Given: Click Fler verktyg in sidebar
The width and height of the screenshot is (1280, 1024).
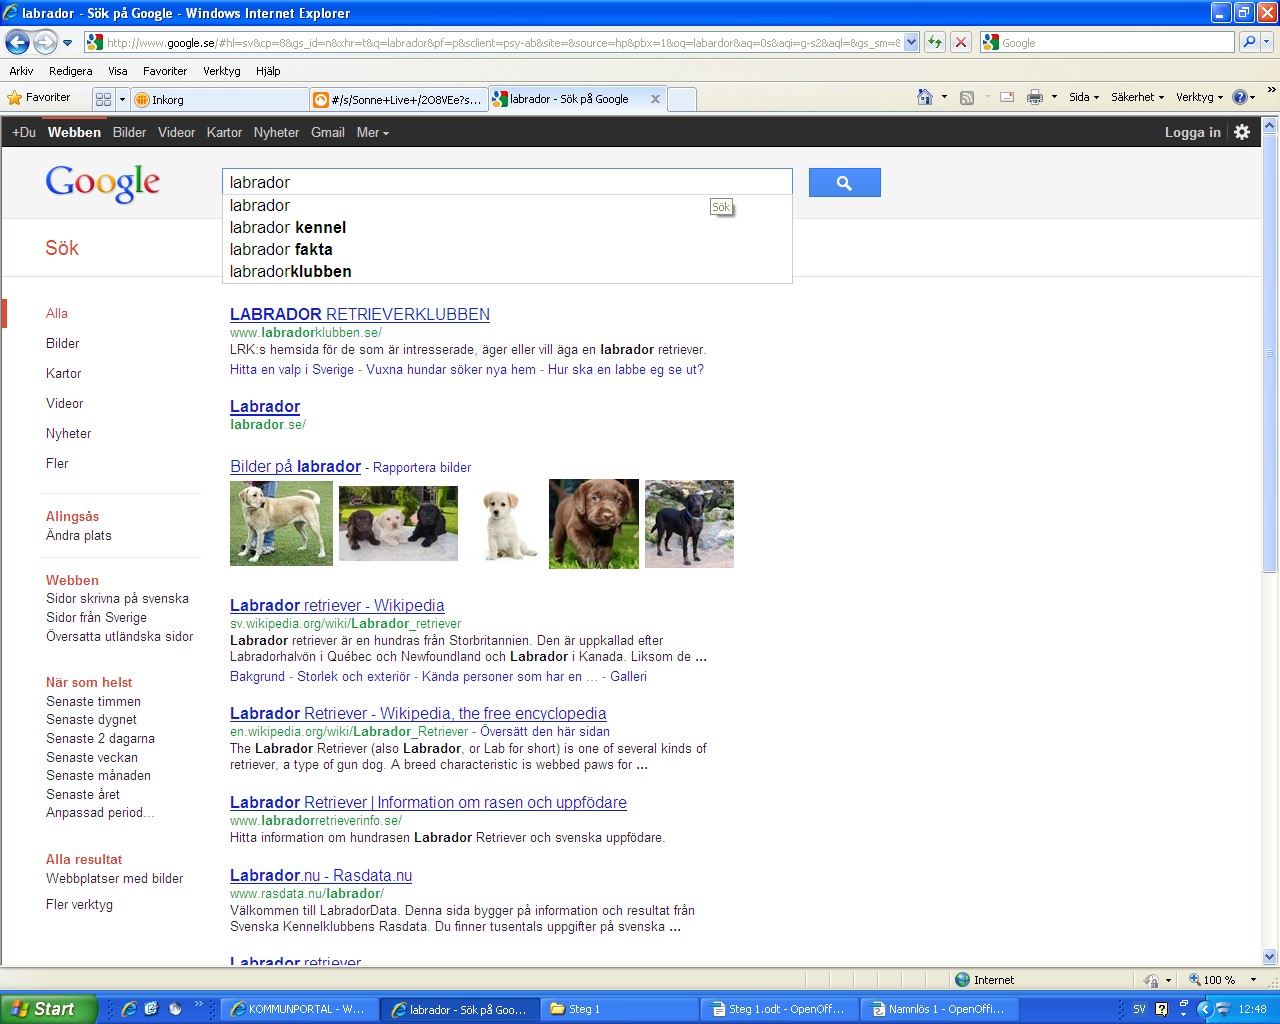Looking at the screenshot, I should (79, 904).
